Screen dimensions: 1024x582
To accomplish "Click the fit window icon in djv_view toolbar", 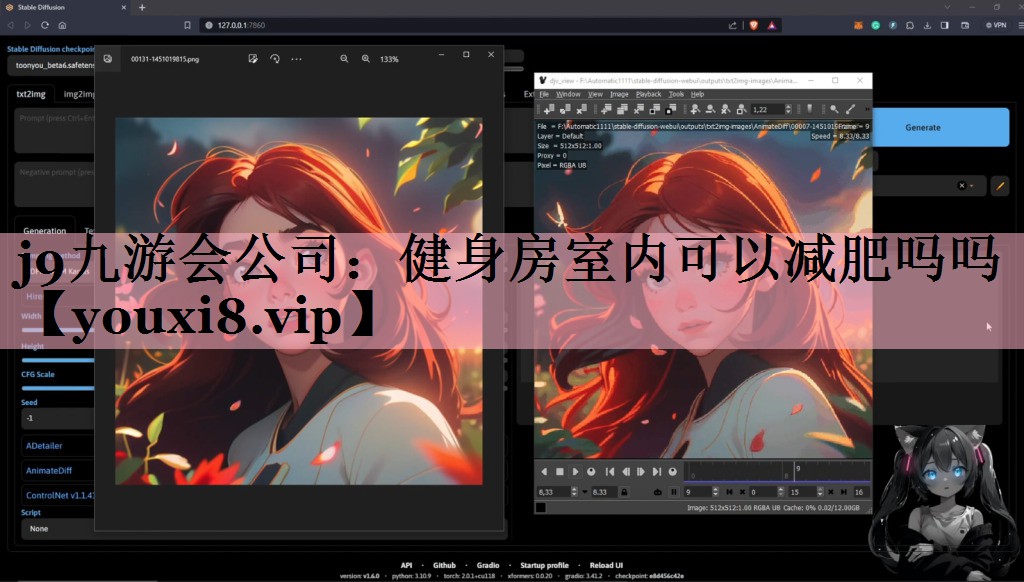I will click(x=654, y=109).
